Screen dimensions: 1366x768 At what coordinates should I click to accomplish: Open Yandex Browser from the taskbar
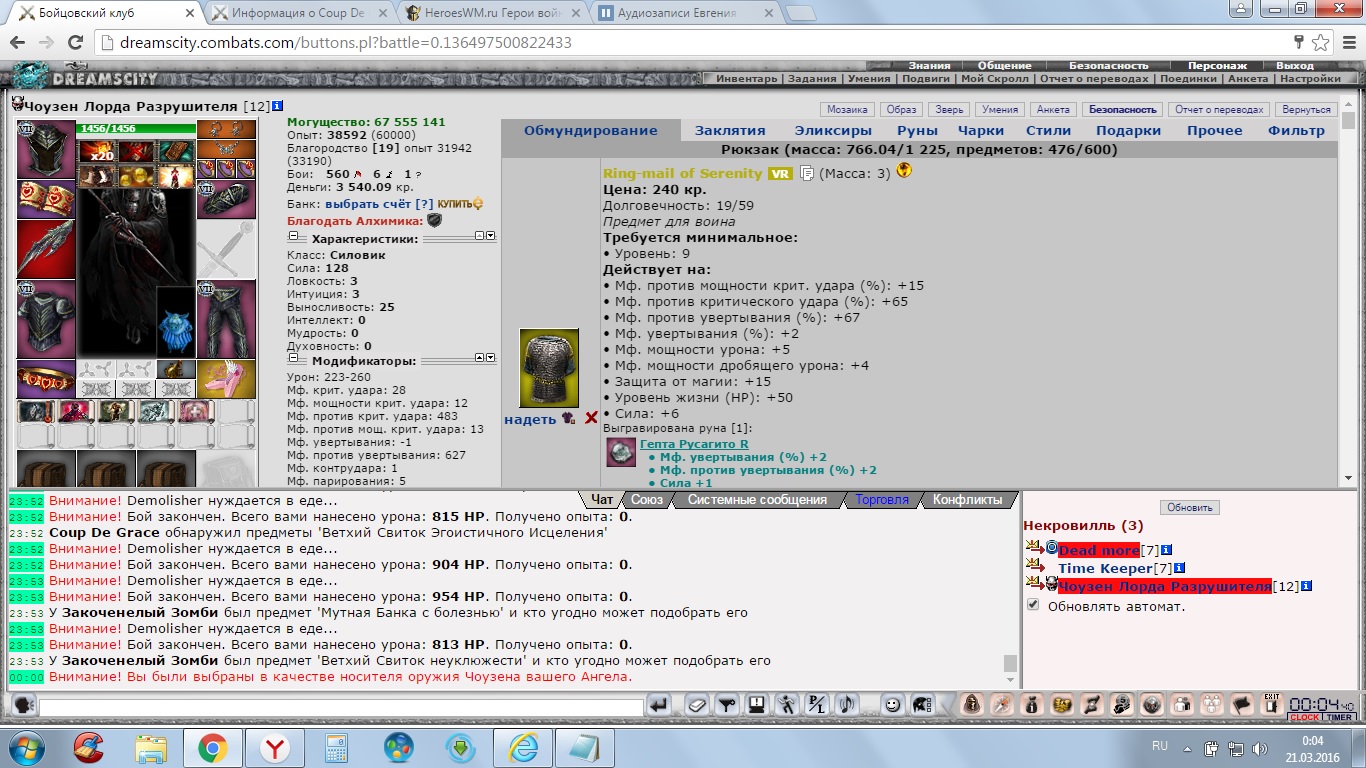point(274,747)
